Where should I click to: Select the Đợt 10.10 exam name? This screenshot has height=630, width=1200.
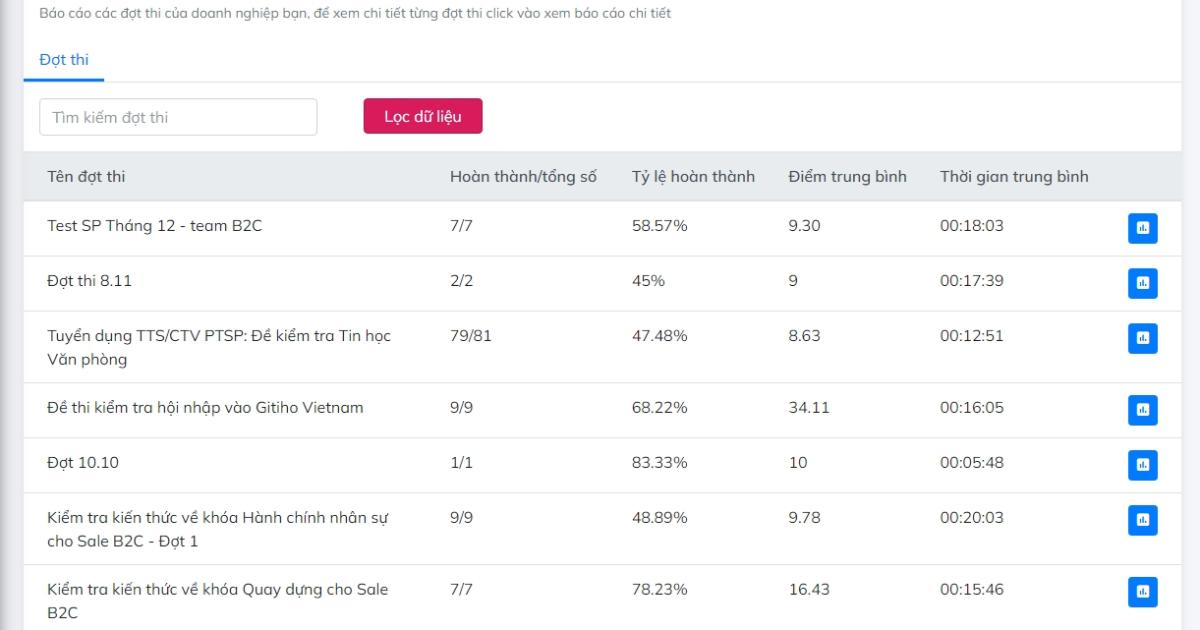point(83,463)
